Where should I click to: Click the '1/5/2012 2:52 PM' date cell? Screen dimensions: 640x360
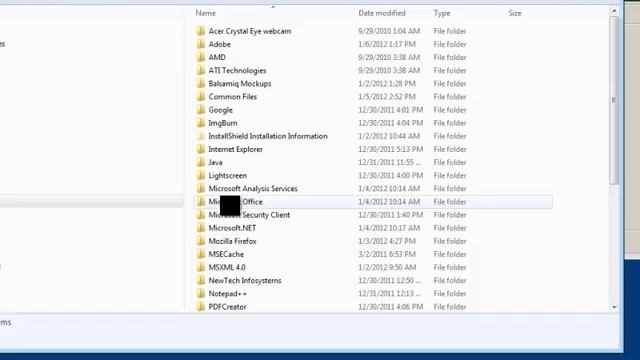387,97
